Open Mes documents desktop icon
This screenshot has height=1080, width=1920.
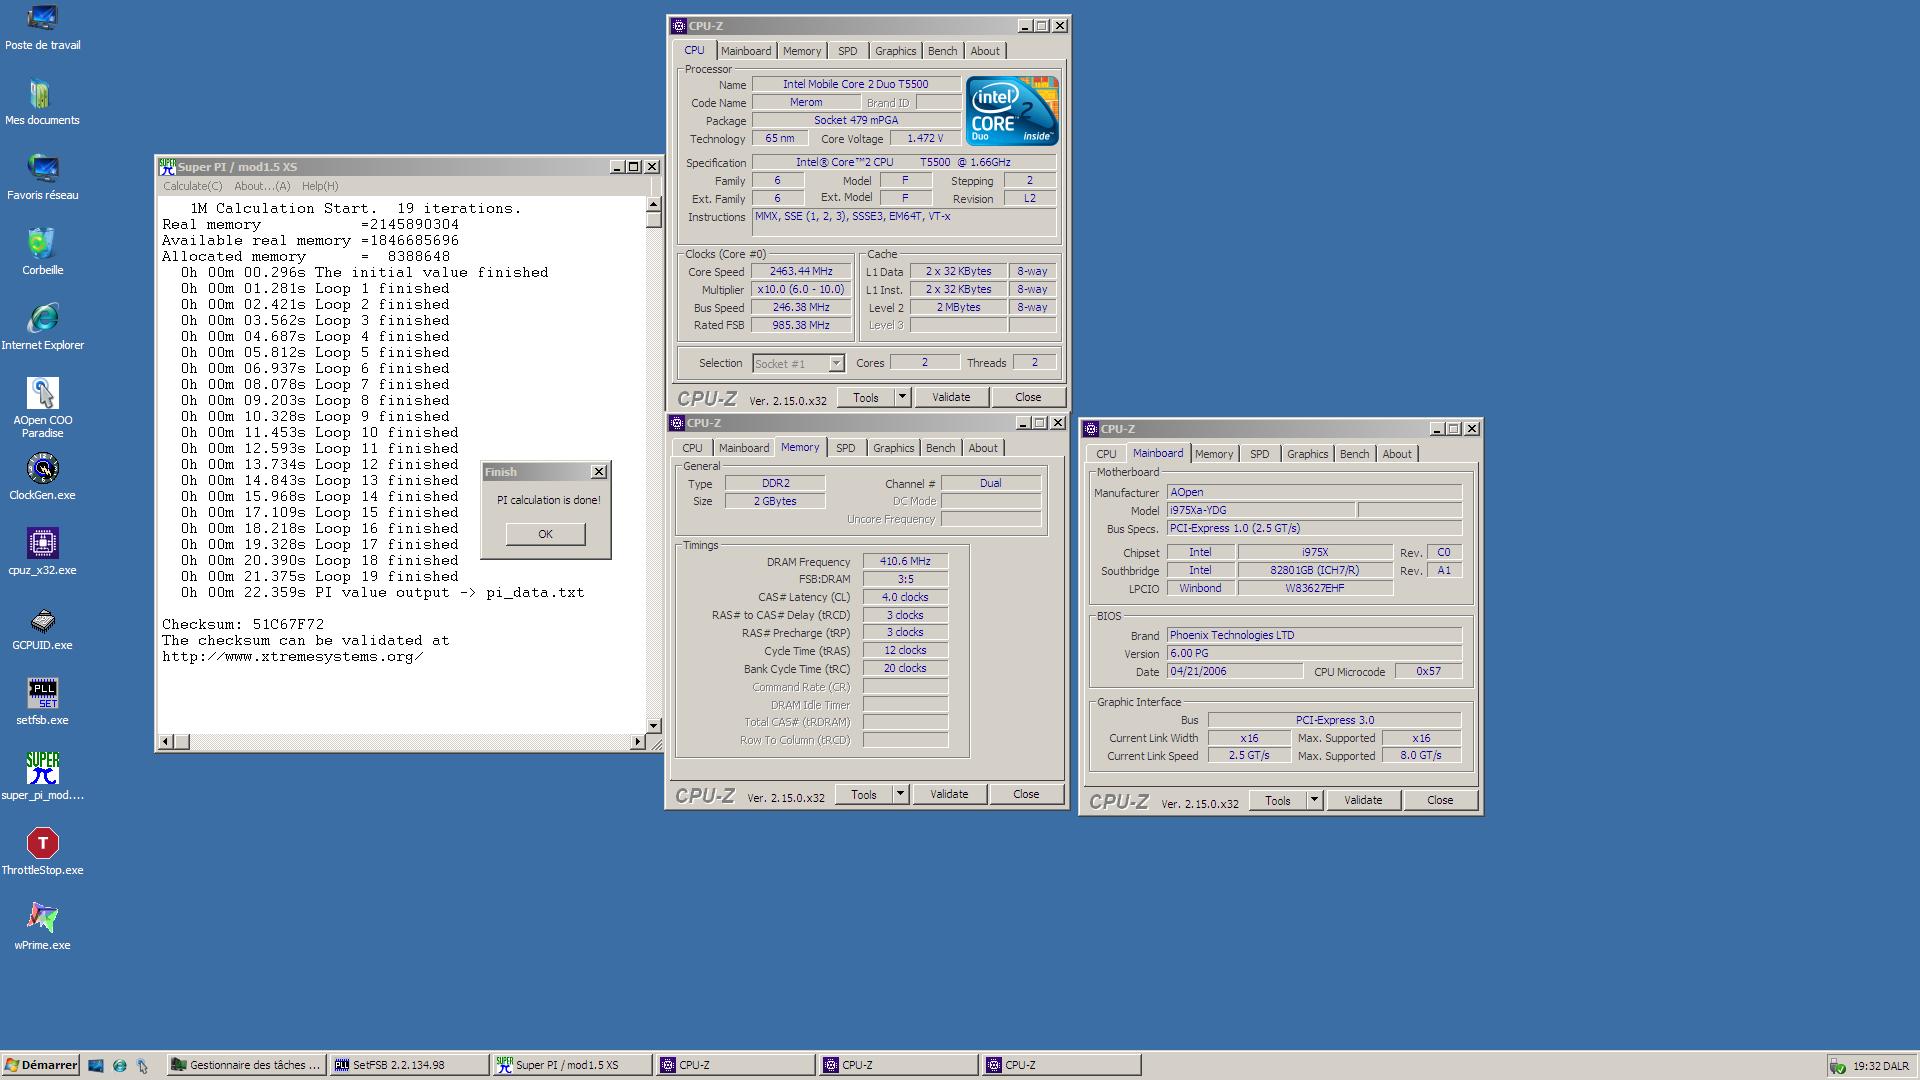(42, 103)
